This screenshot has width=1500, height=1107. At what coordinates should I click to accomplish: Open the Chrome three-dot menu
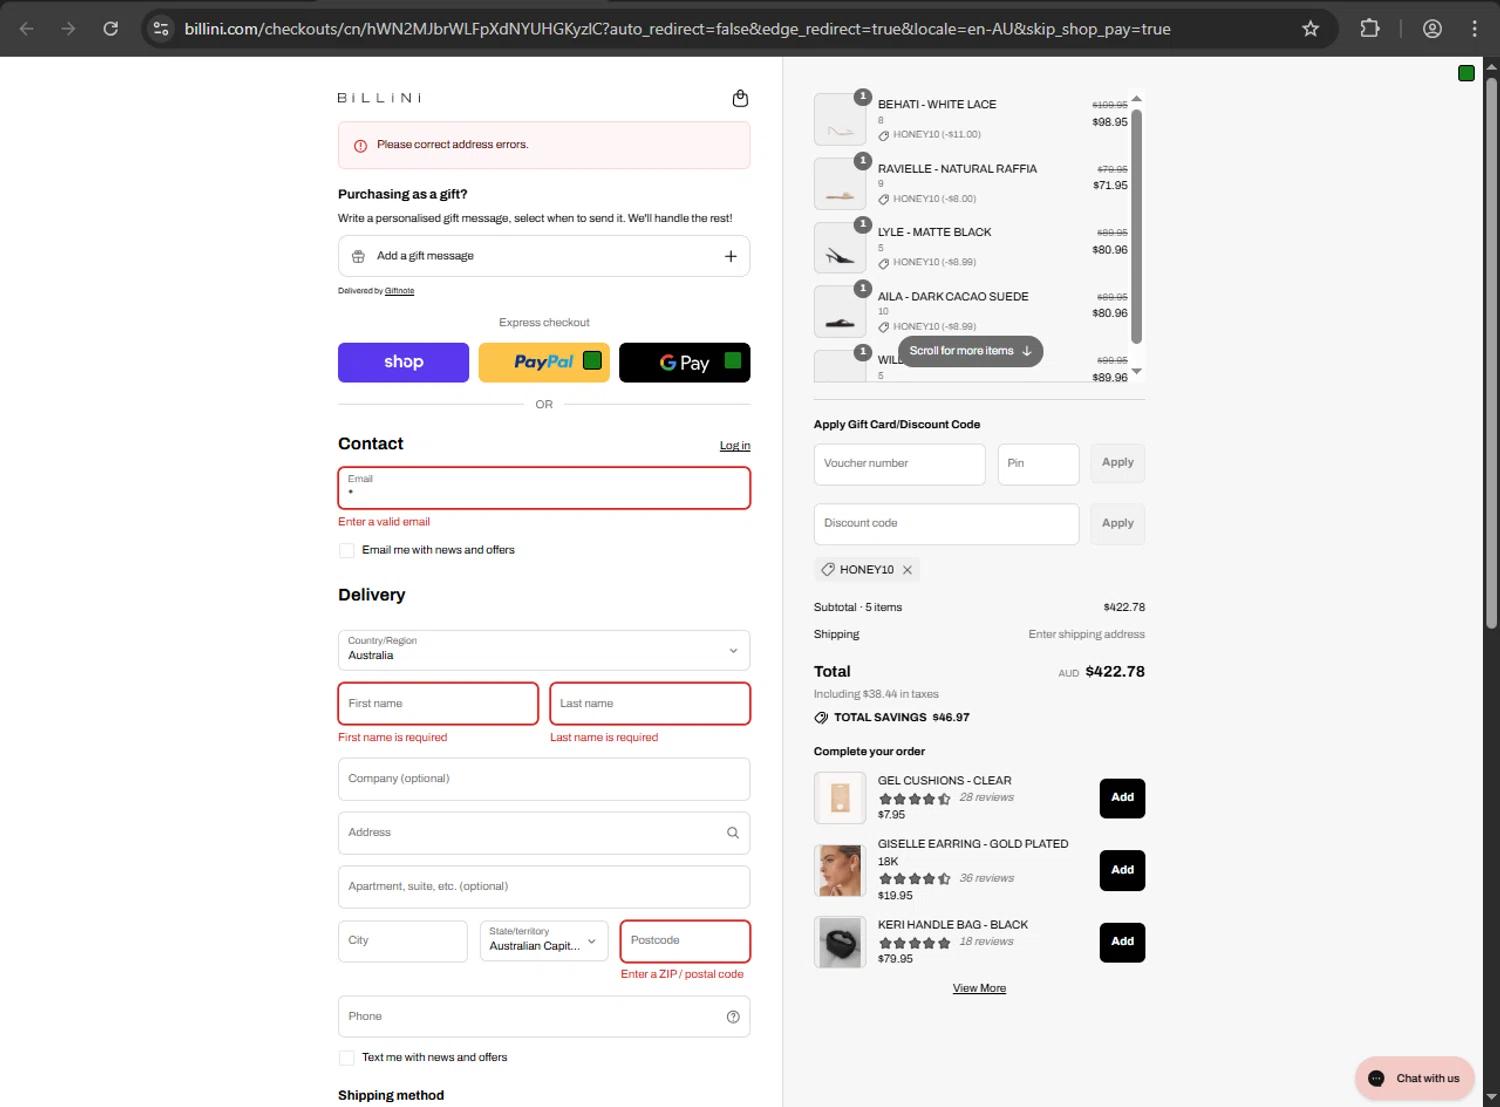click(x=1474, y=29)
